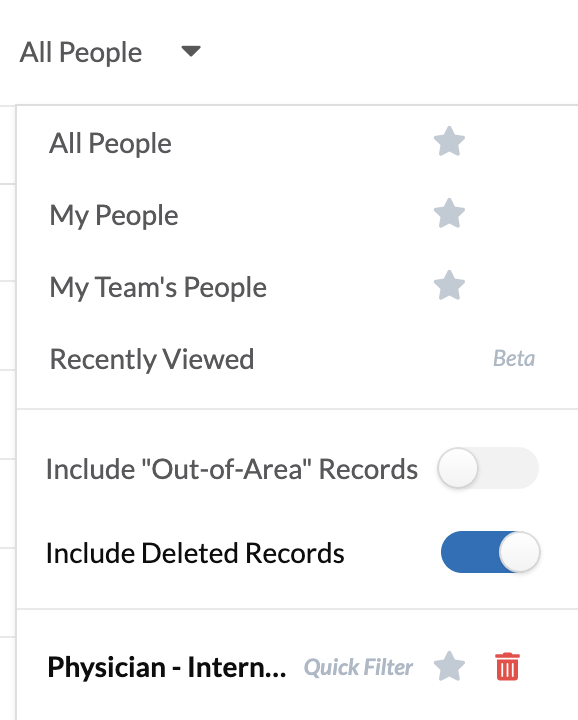Open the All People dropdown arrow

click(x=191, y=51)
